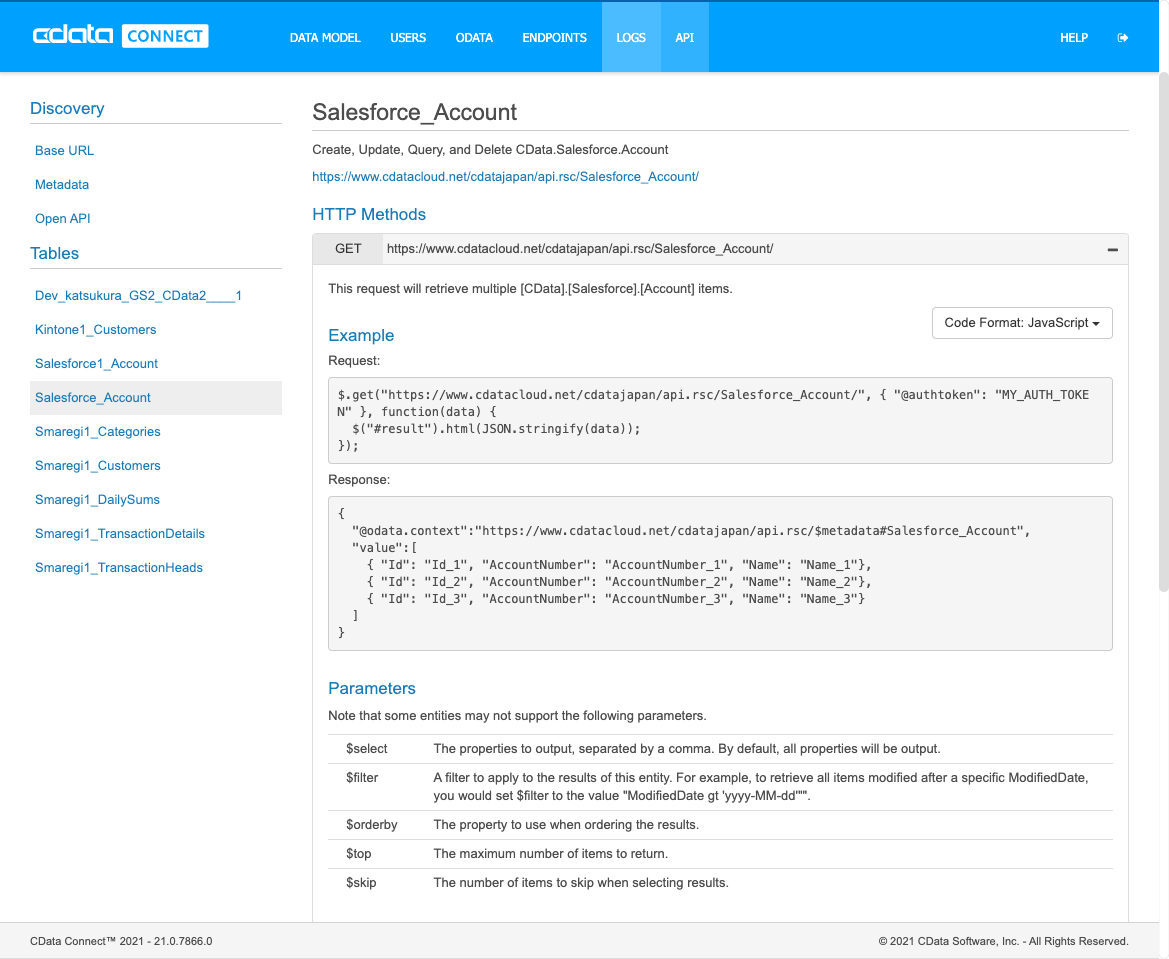This screenshot has width=1169, height=959.
Task: Open the LOGS tab
Action: pos(631,37)
